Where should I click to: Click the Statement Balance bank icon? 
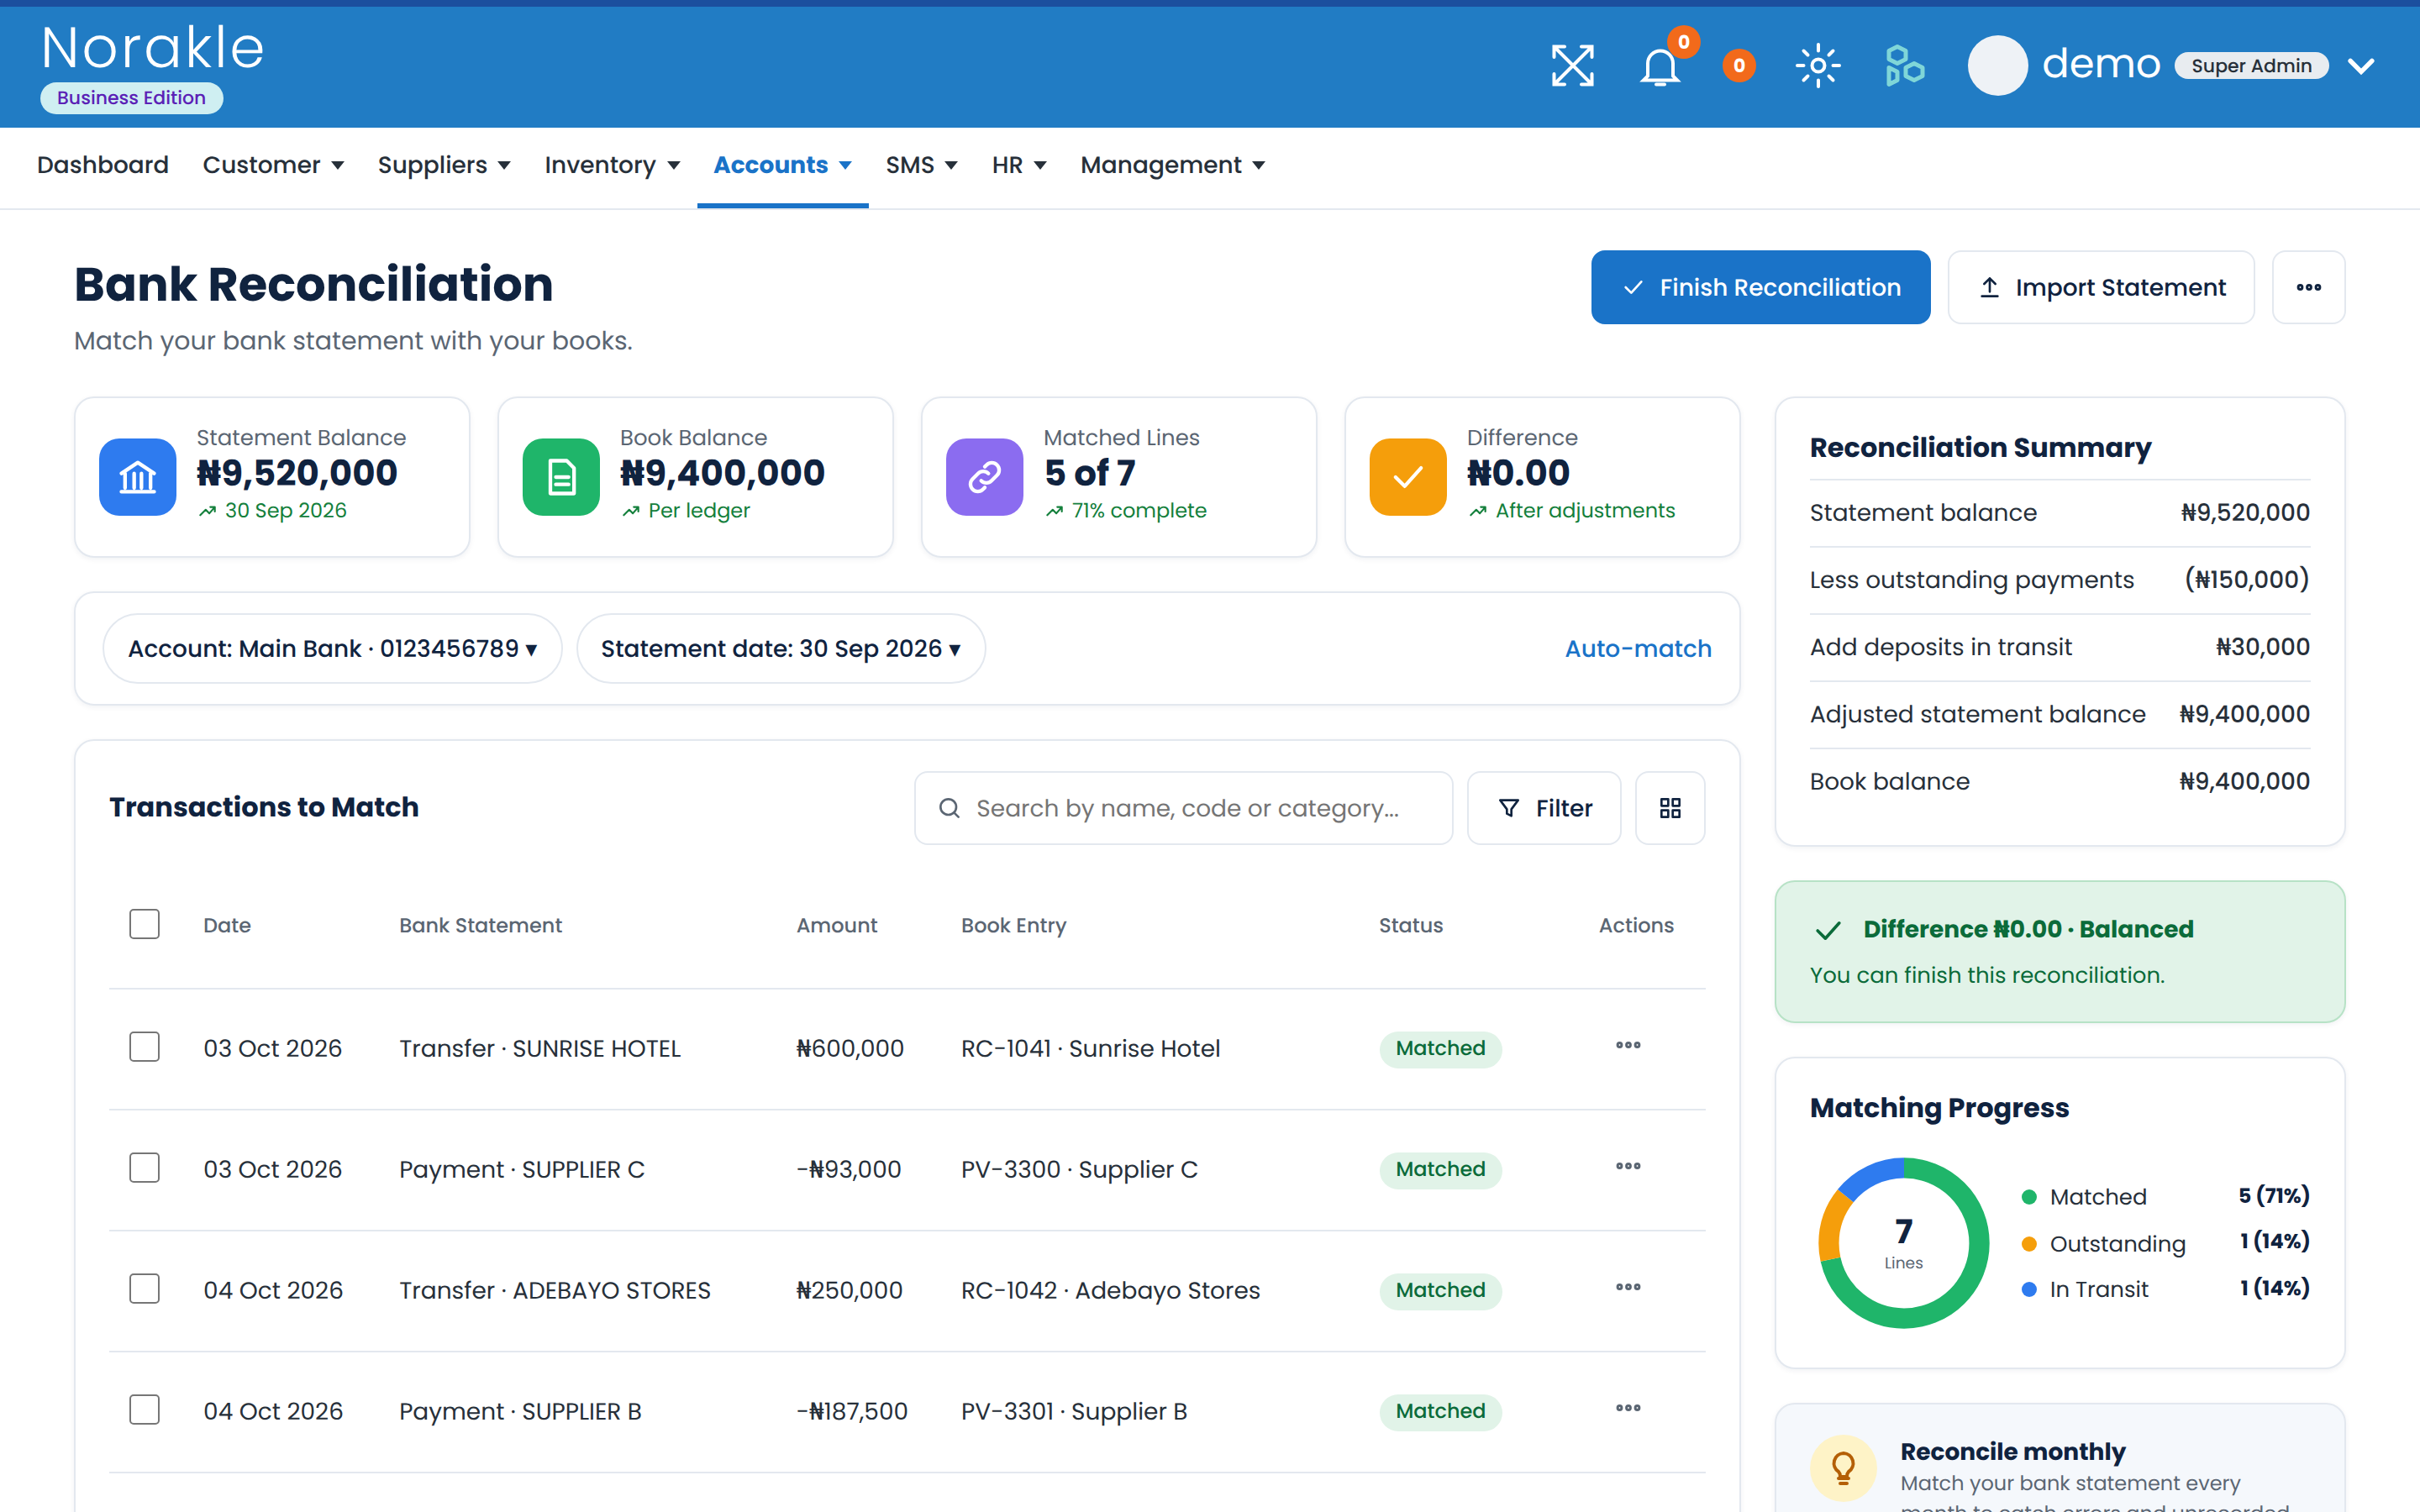(138, 477)
